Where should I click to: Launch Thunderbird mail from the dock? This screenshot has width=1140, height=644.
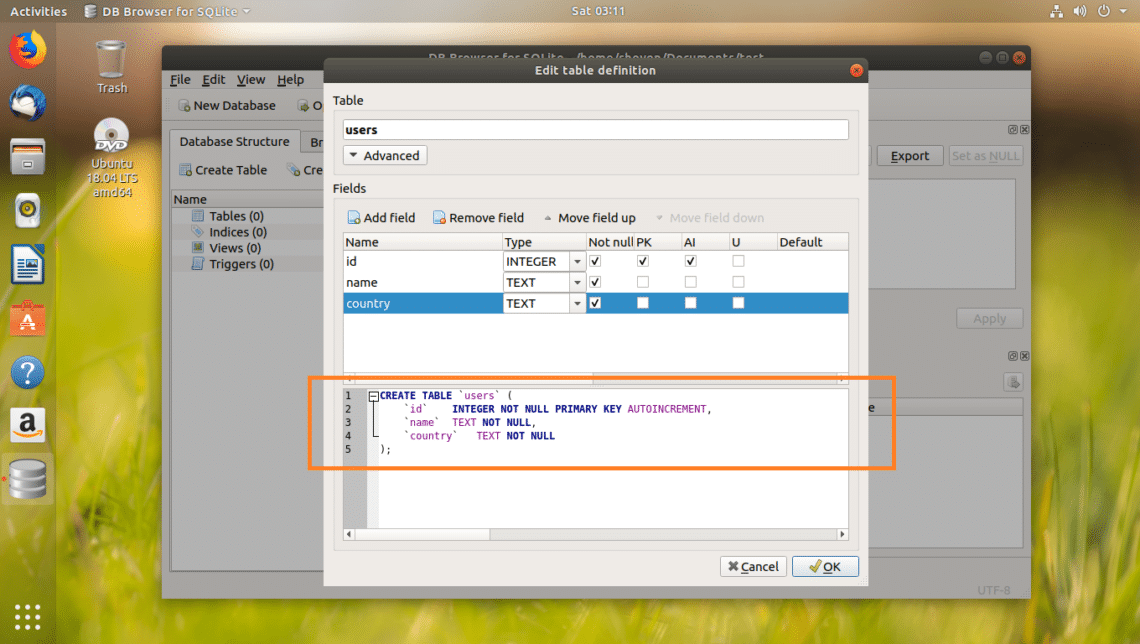28,103
